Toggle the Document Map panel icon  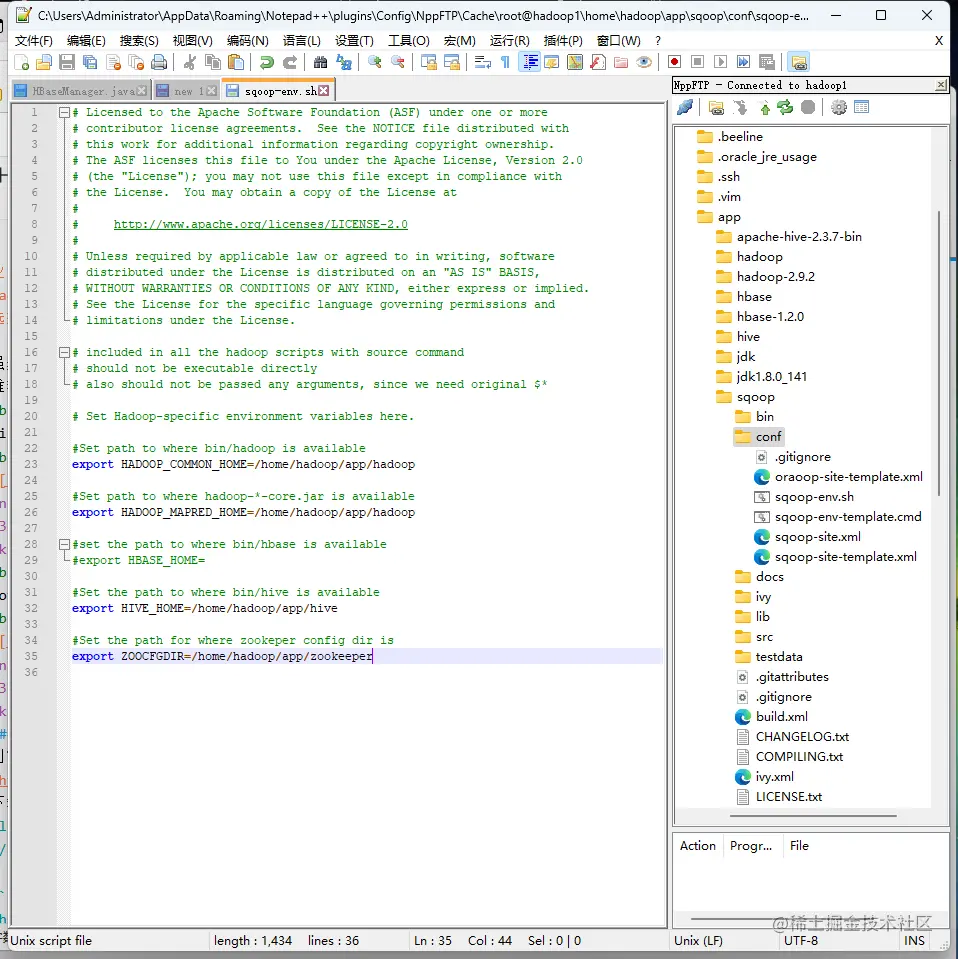pos(575,62)
